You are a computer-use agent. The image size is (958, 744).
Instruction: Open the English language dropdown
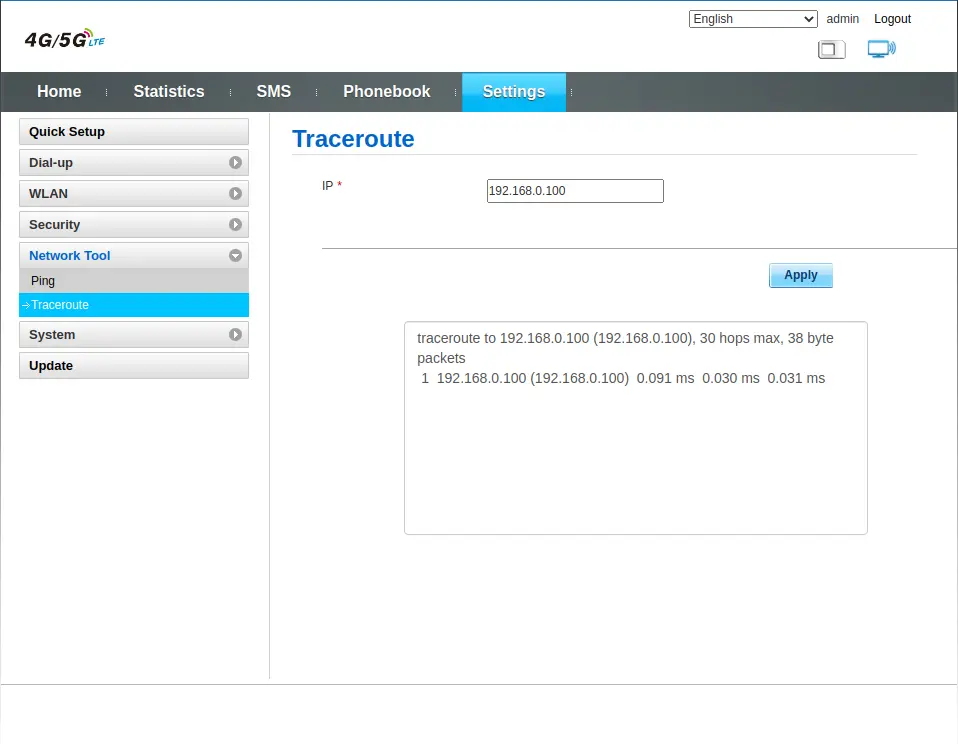[753, 19]
